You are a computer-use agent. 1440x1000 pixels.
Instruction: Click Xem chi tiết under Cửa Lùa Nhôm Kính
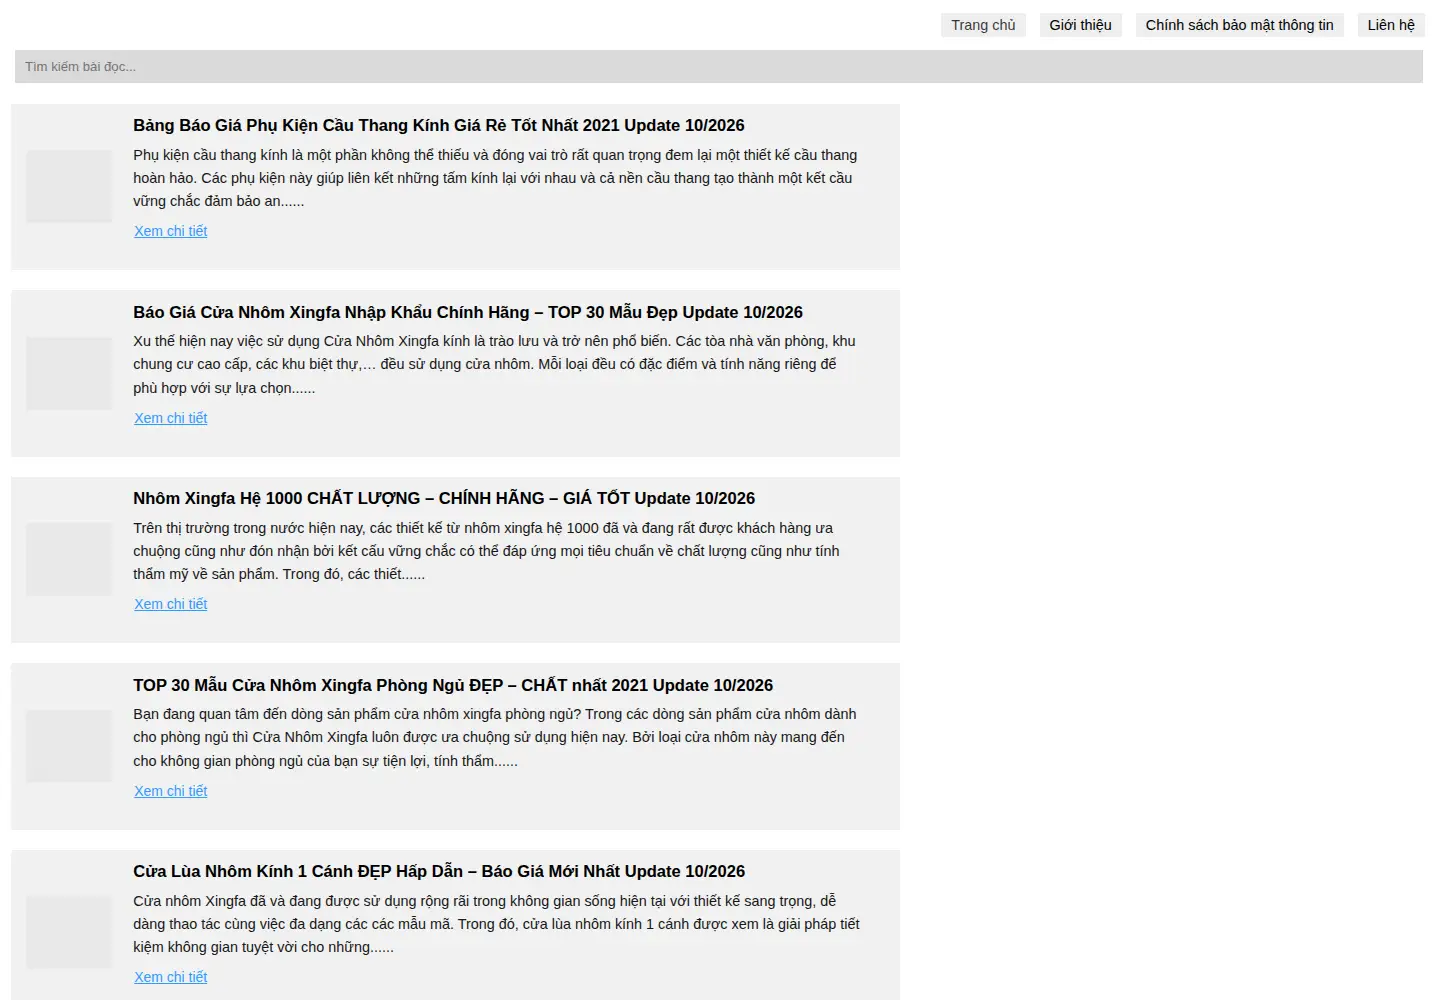coord(171,977)
